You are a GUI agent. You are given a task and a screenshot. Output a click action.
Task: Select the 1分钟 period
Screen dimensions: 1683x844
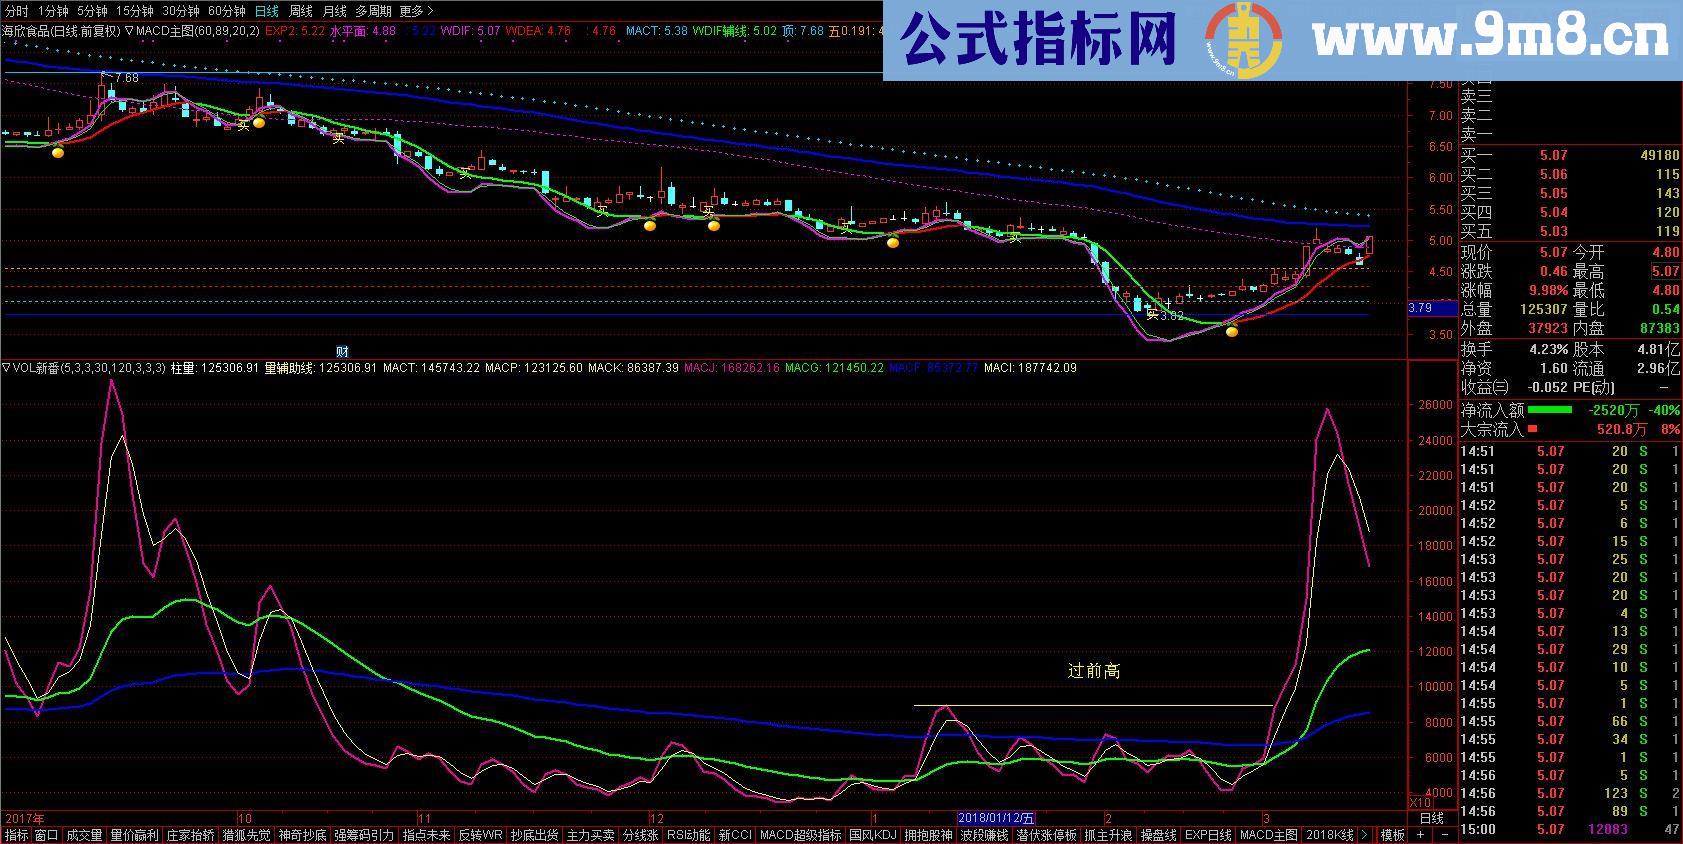click(53, 11)
